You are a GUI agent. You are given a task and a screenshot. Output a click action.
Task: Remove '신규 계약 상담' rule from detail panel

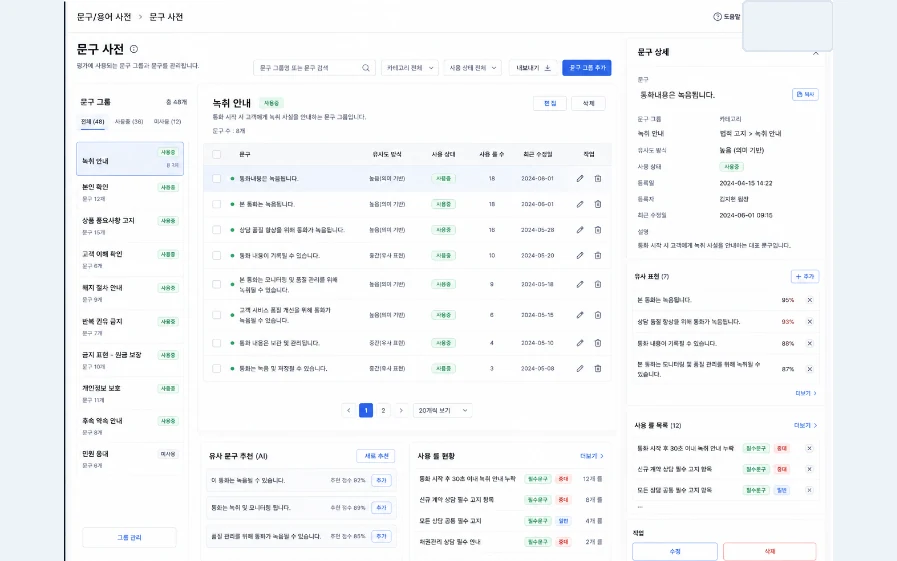pos(809,470)
